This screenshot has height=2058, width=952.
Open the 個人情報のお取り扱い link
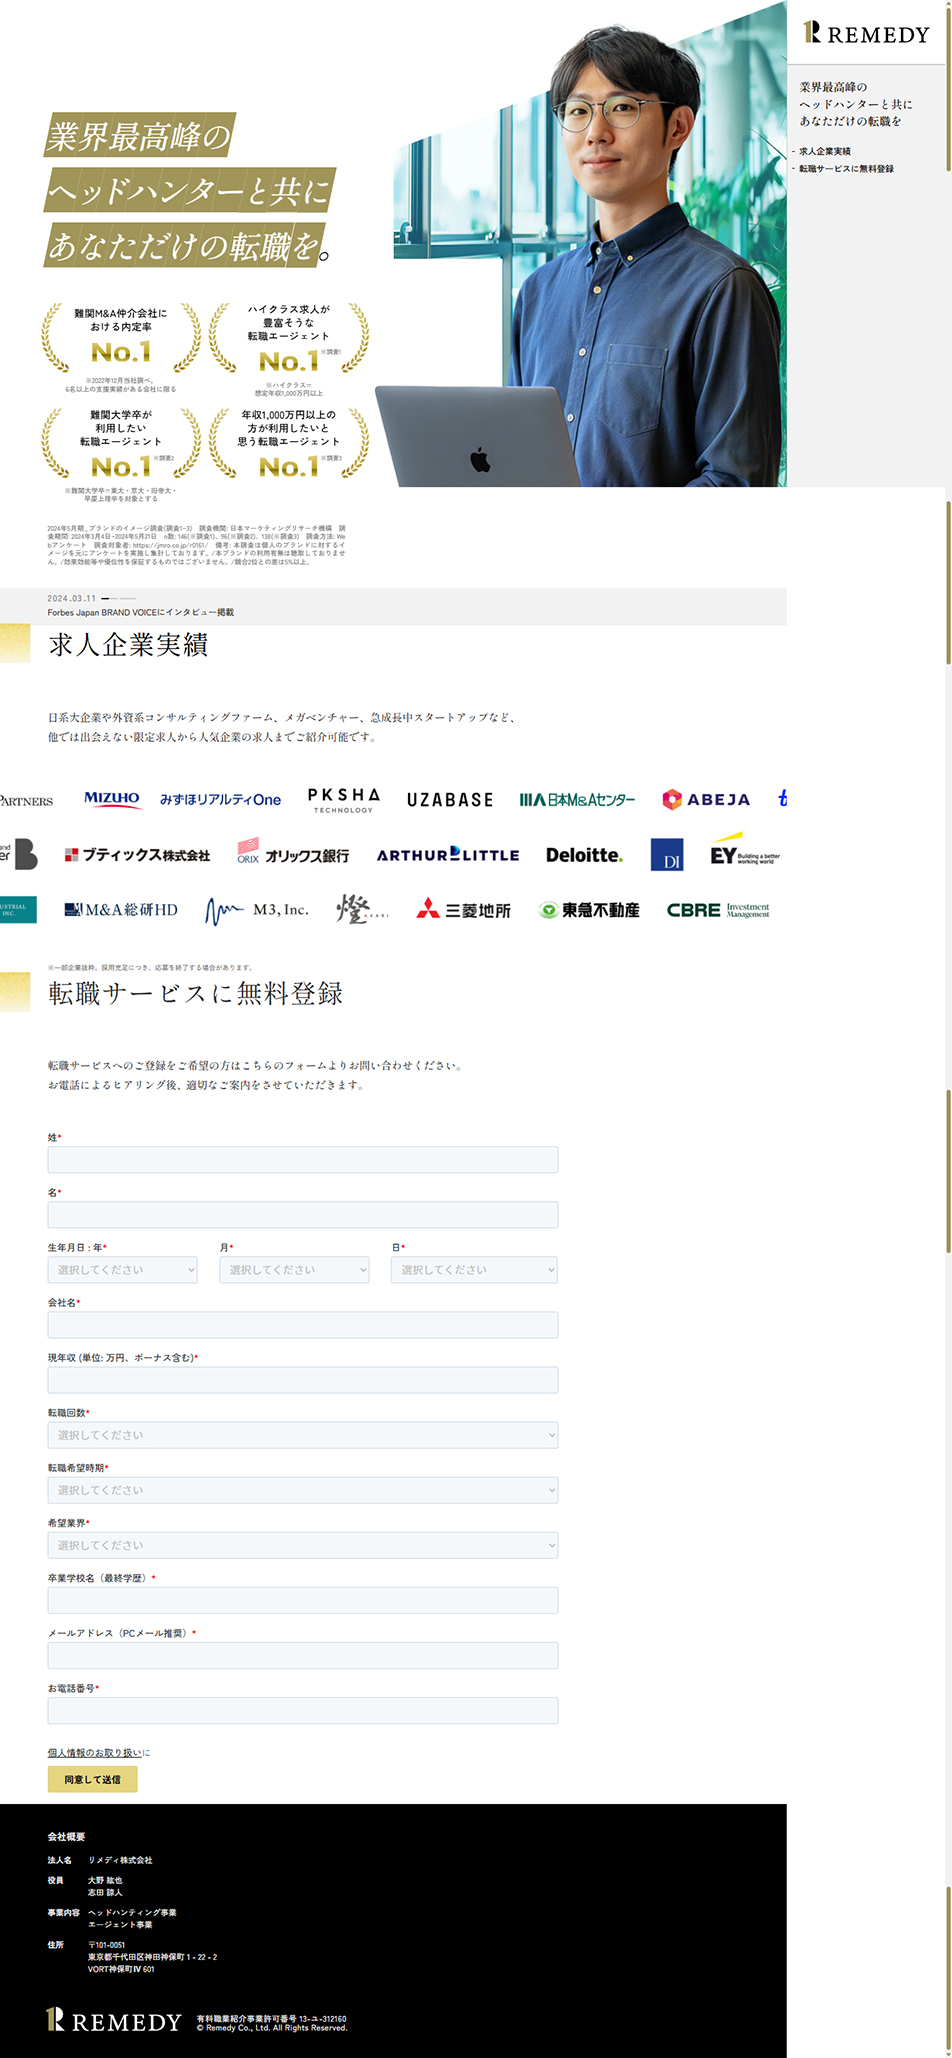coord(94,1753)
